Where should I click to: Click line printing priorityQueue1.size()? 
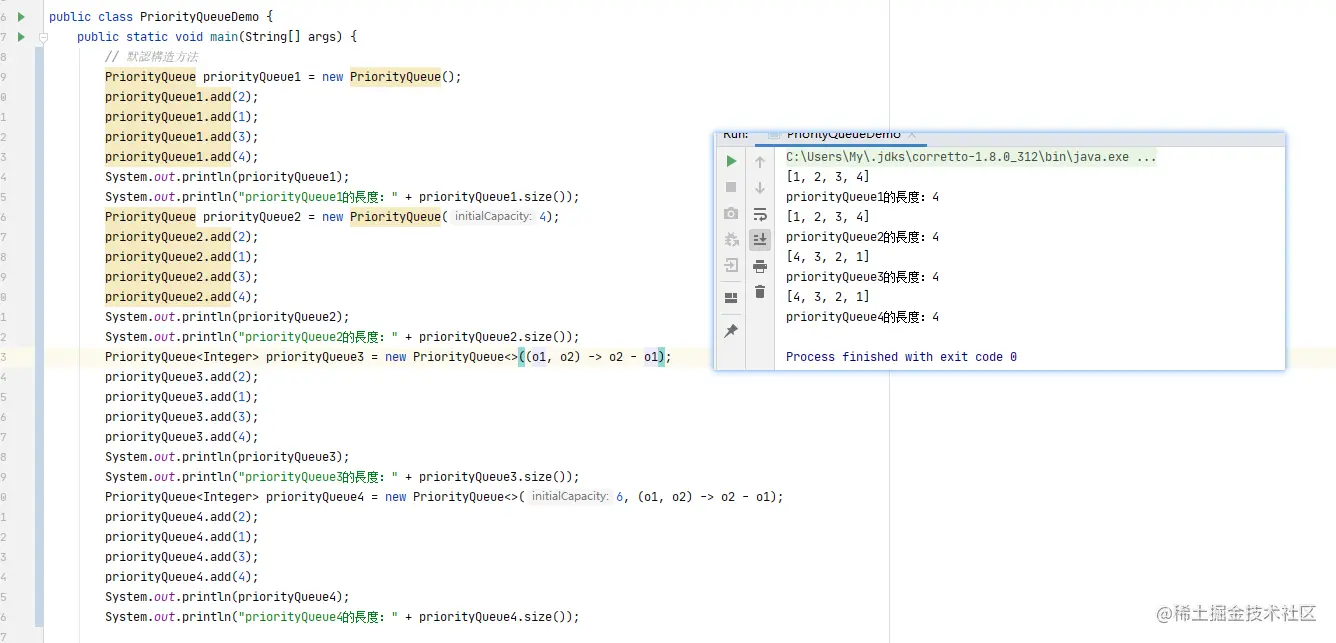[x=342, y=197]
